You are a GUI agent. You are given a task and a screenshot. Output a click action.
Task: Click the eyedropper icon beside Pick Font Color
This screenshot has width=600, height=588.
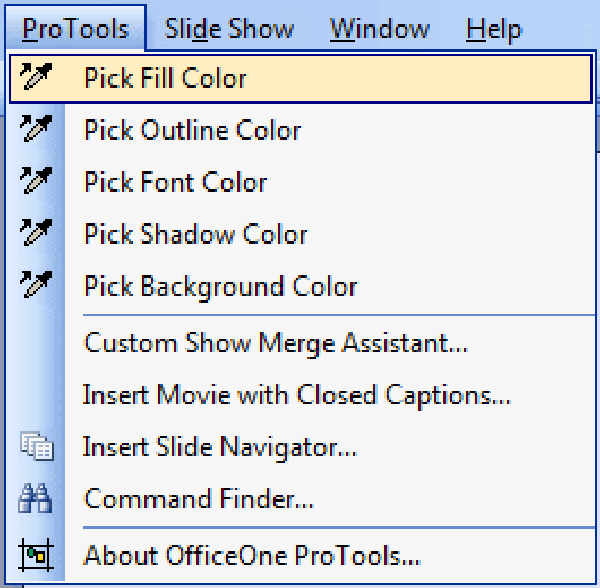pyautogui.click(x=36, y=182)
